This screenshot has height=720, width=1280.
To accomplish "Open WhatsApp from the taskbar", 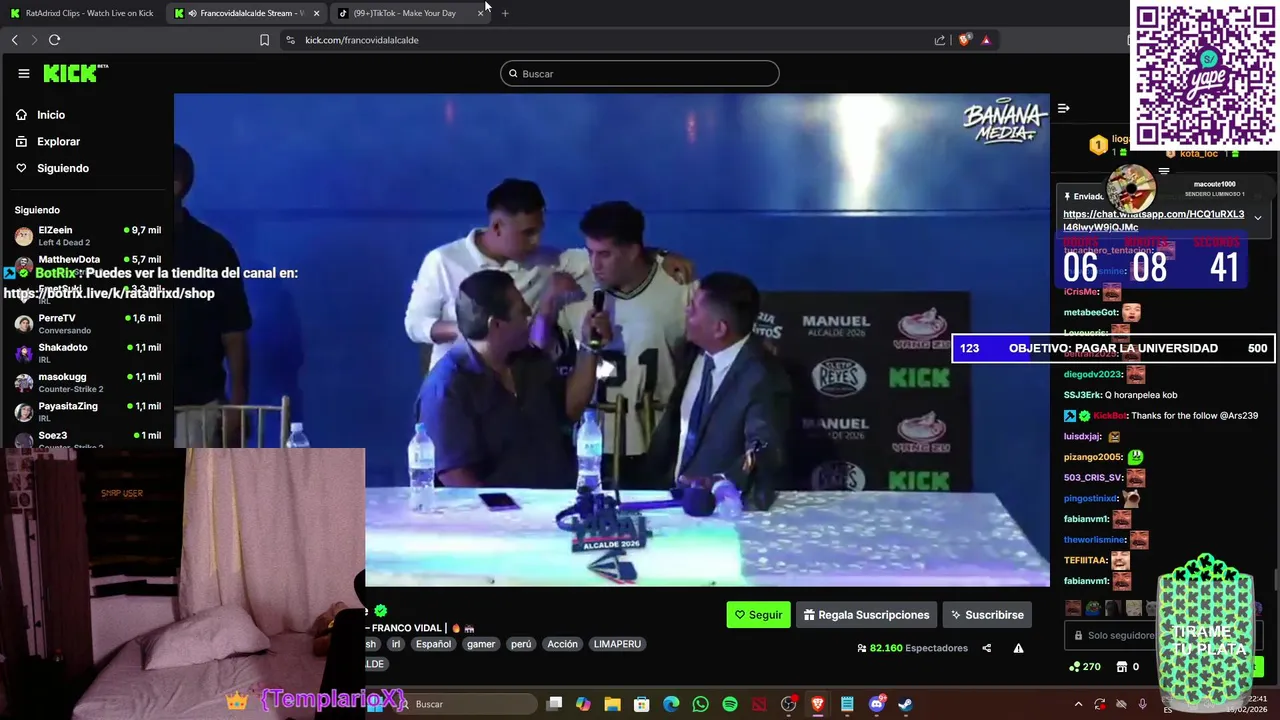I will click(700, 704).
